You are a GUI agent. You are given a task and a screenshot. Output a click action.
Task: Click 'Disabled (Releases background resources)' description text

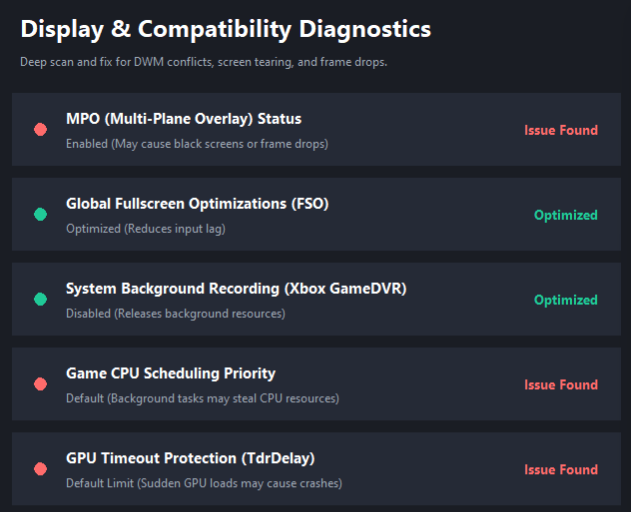(x=175, y=314)
